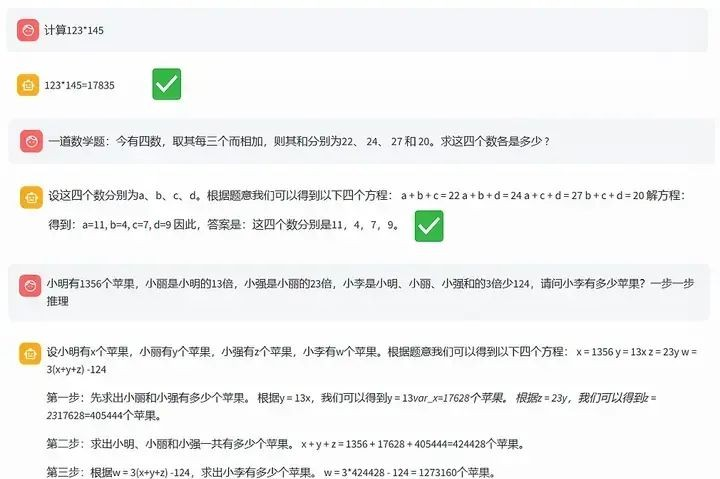720x479 pixels.
Task: Click the reply line starting "设小明有x个苹果"
Action: coord(372,352)
